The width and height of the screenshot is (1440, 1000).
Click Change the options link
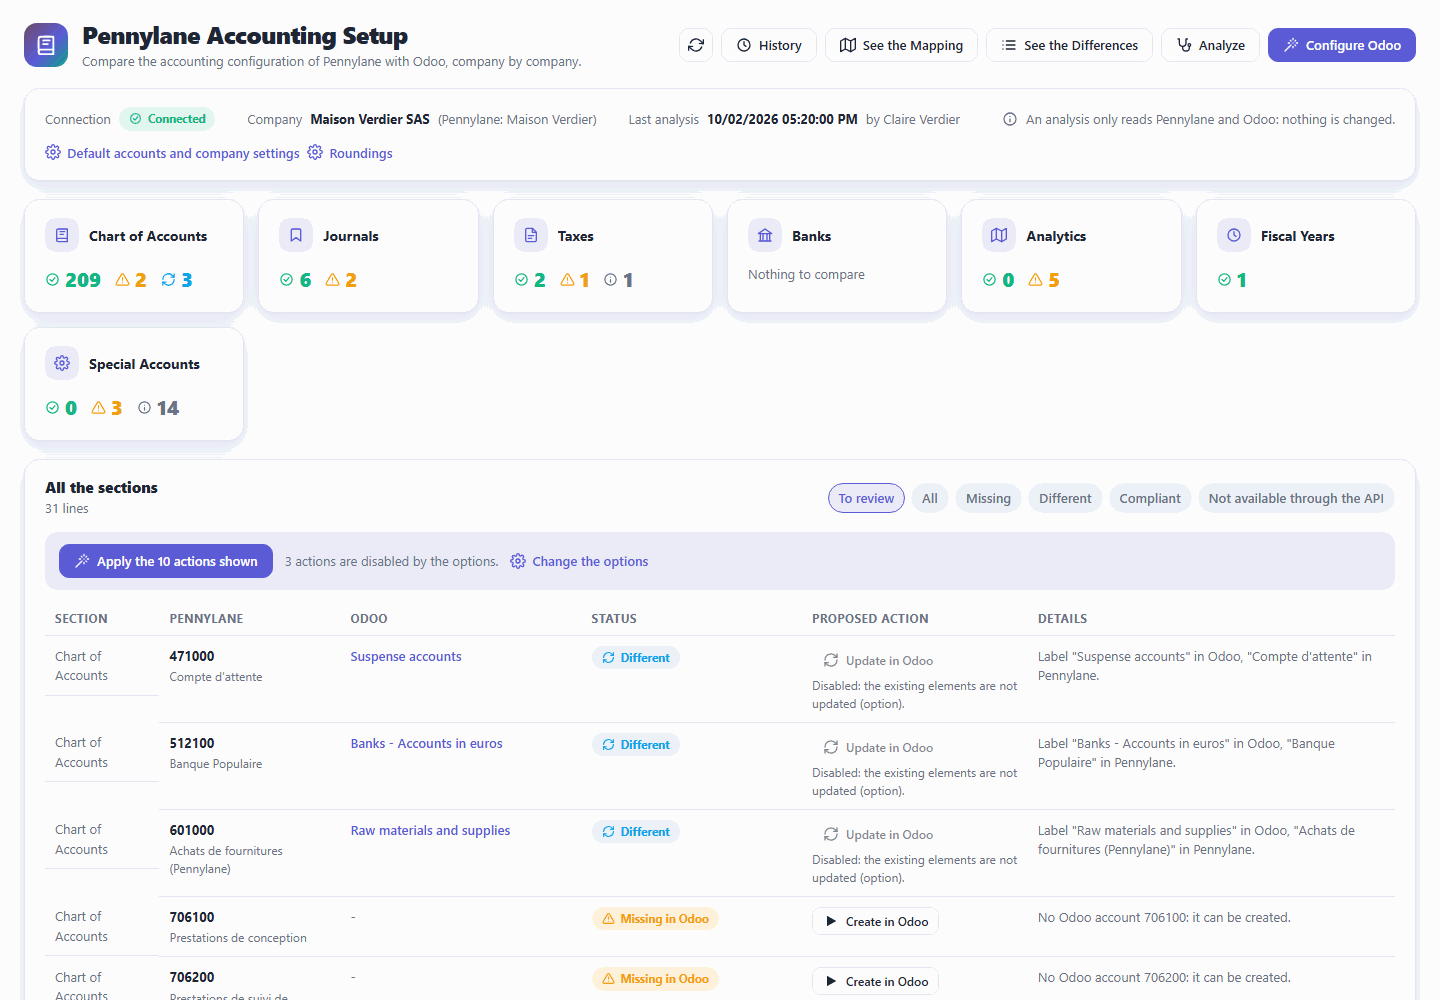coord(590,561)
